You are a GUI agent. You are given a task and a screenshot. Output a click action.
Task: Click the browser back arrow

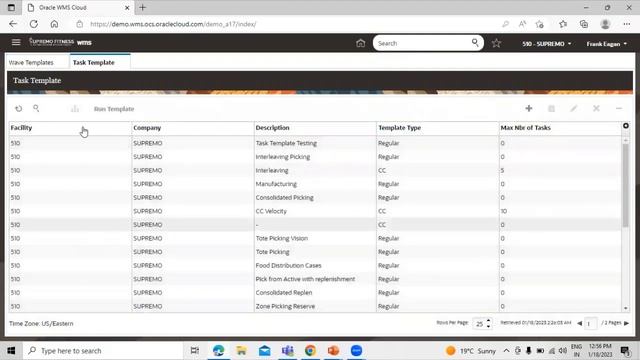[13, 24]
